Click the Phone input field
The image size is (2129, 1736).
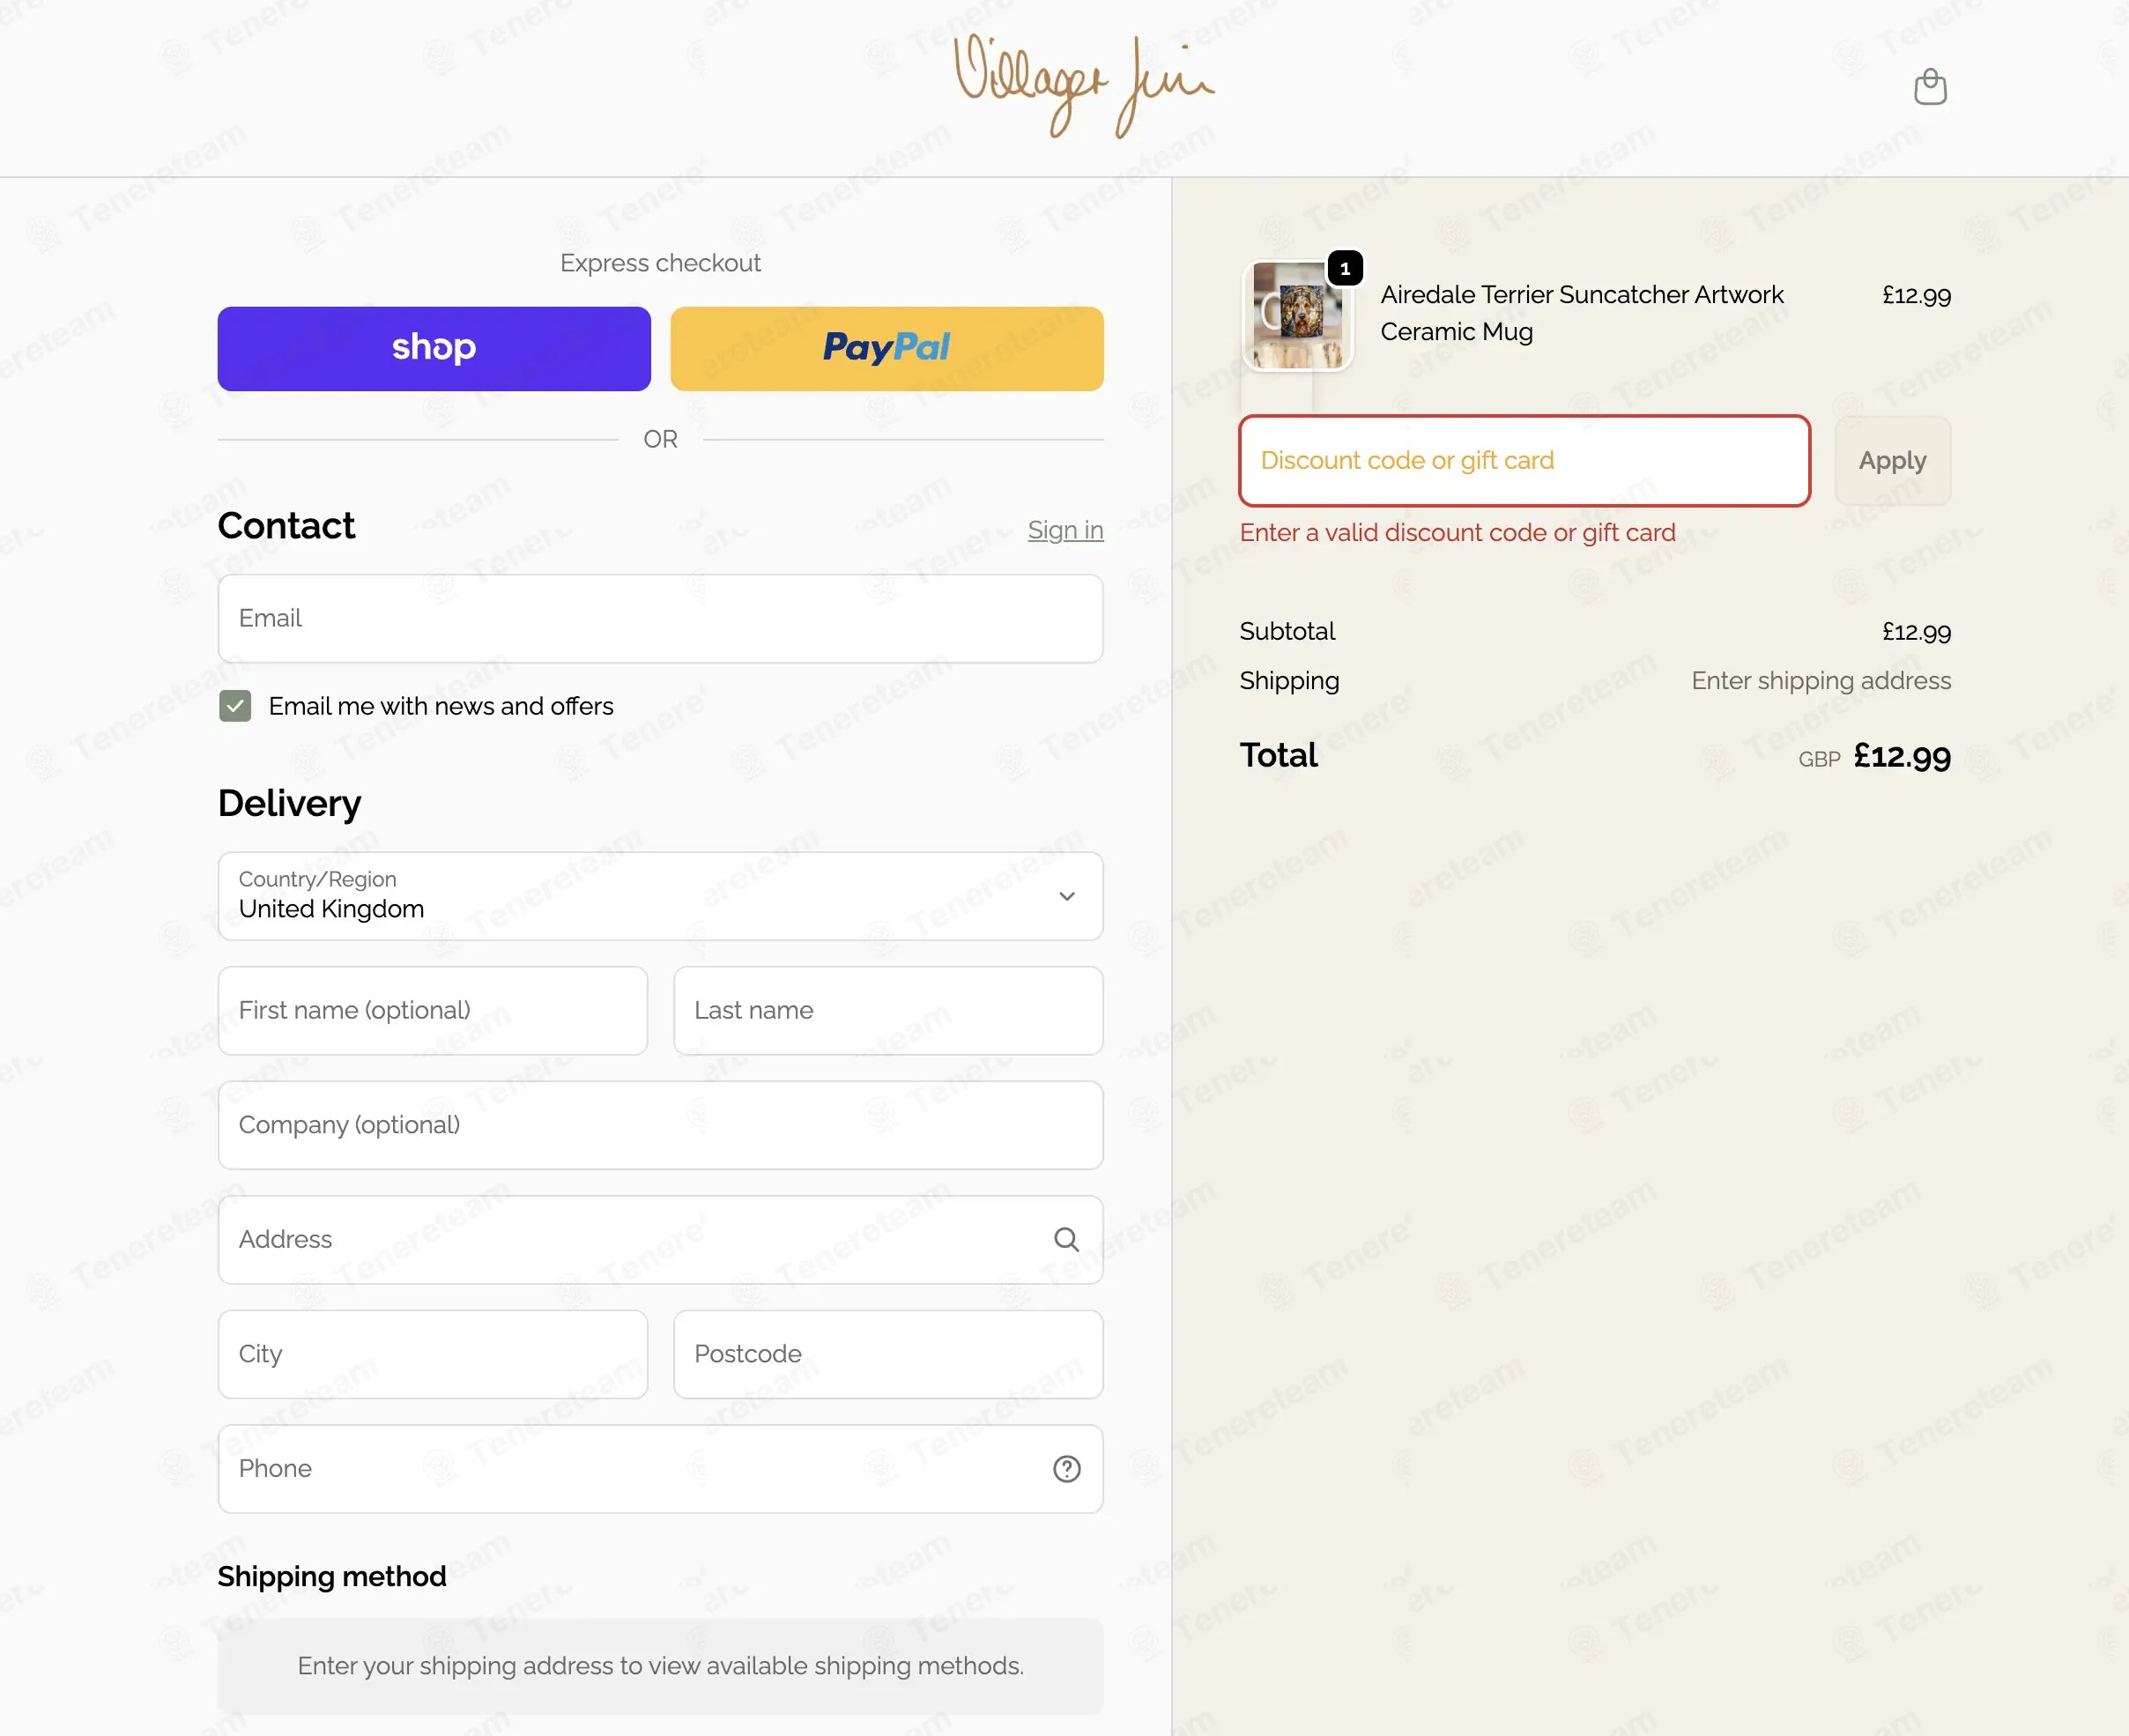pos(660,1468)
